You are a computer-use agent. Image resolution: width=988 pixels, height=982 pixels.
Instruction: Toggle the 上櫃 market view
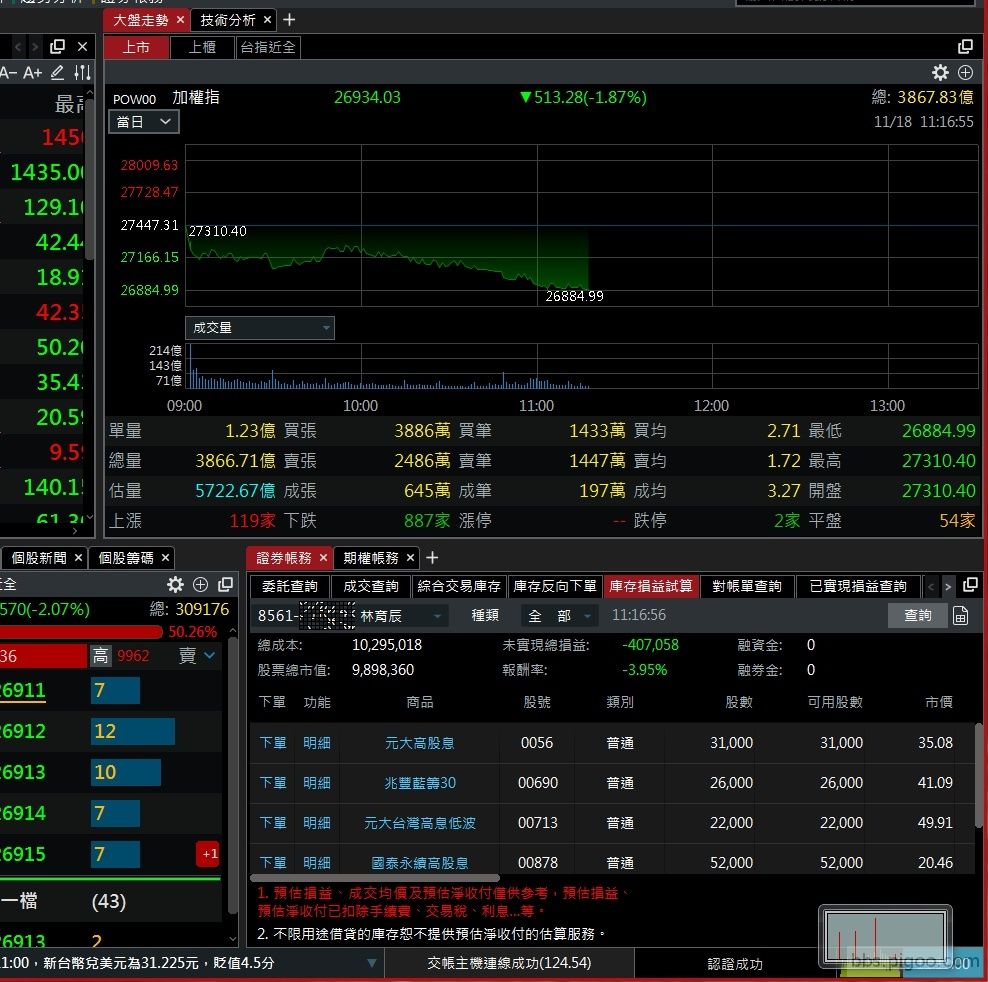click(x=202, y=47)
